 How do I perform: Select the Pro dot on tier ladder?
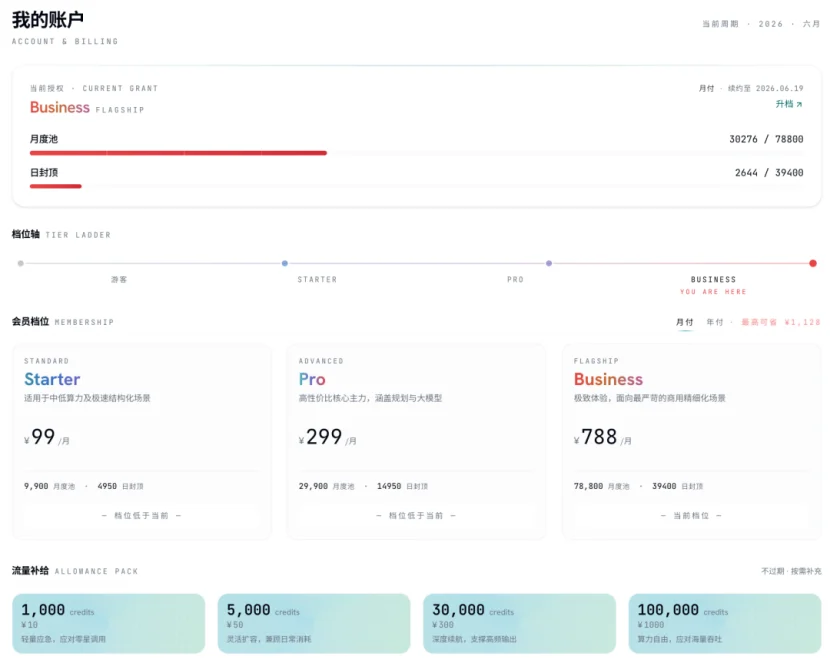pos(549,263)
